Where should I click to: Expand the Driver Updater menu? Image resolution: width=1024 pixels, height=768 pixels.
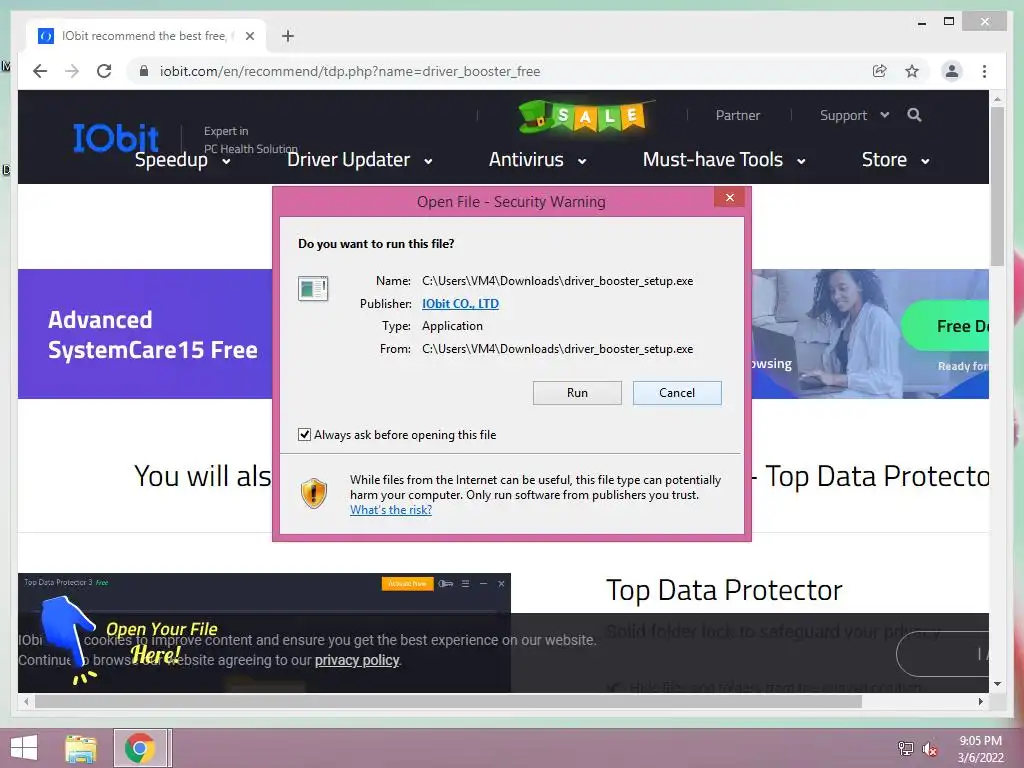pos(359,160)
